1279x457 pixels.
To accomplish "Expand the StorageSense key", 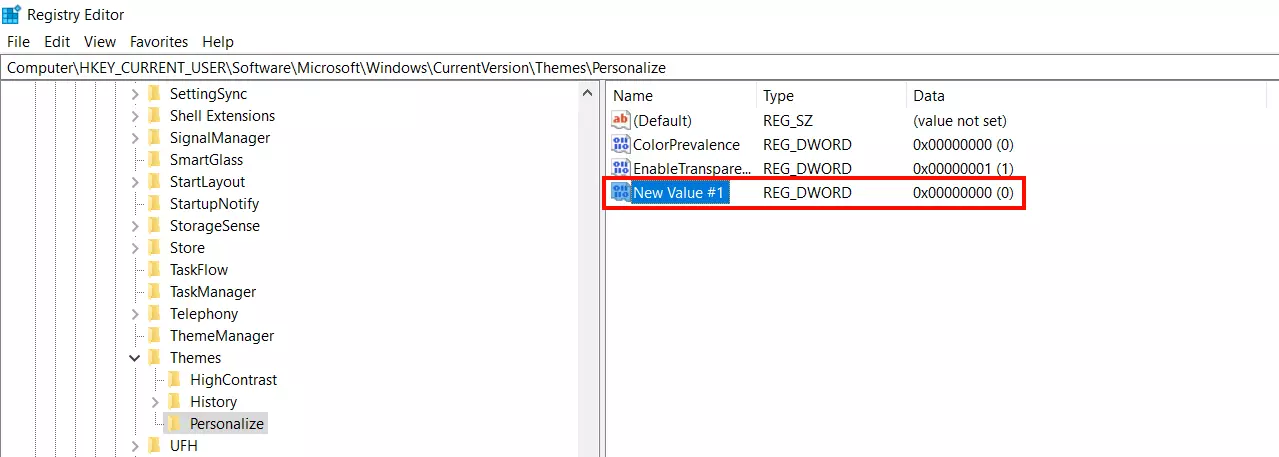I will tap(135, 226).
